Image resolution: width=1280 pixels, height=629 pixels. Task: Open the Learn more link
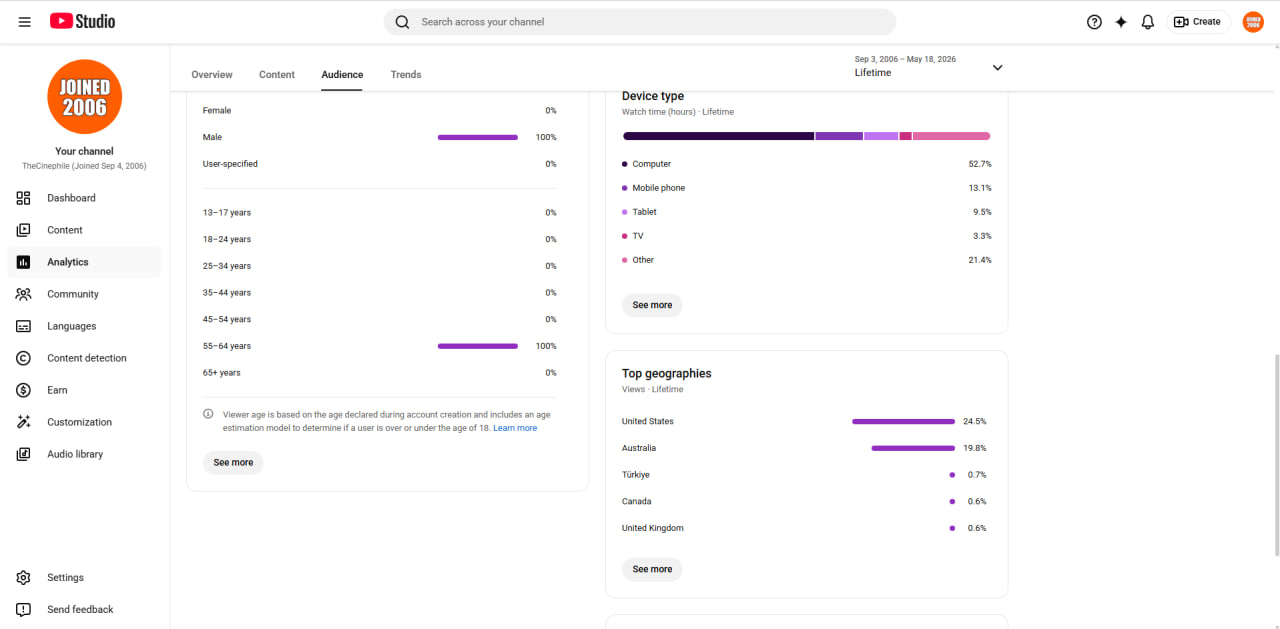[x=515, y=428]
